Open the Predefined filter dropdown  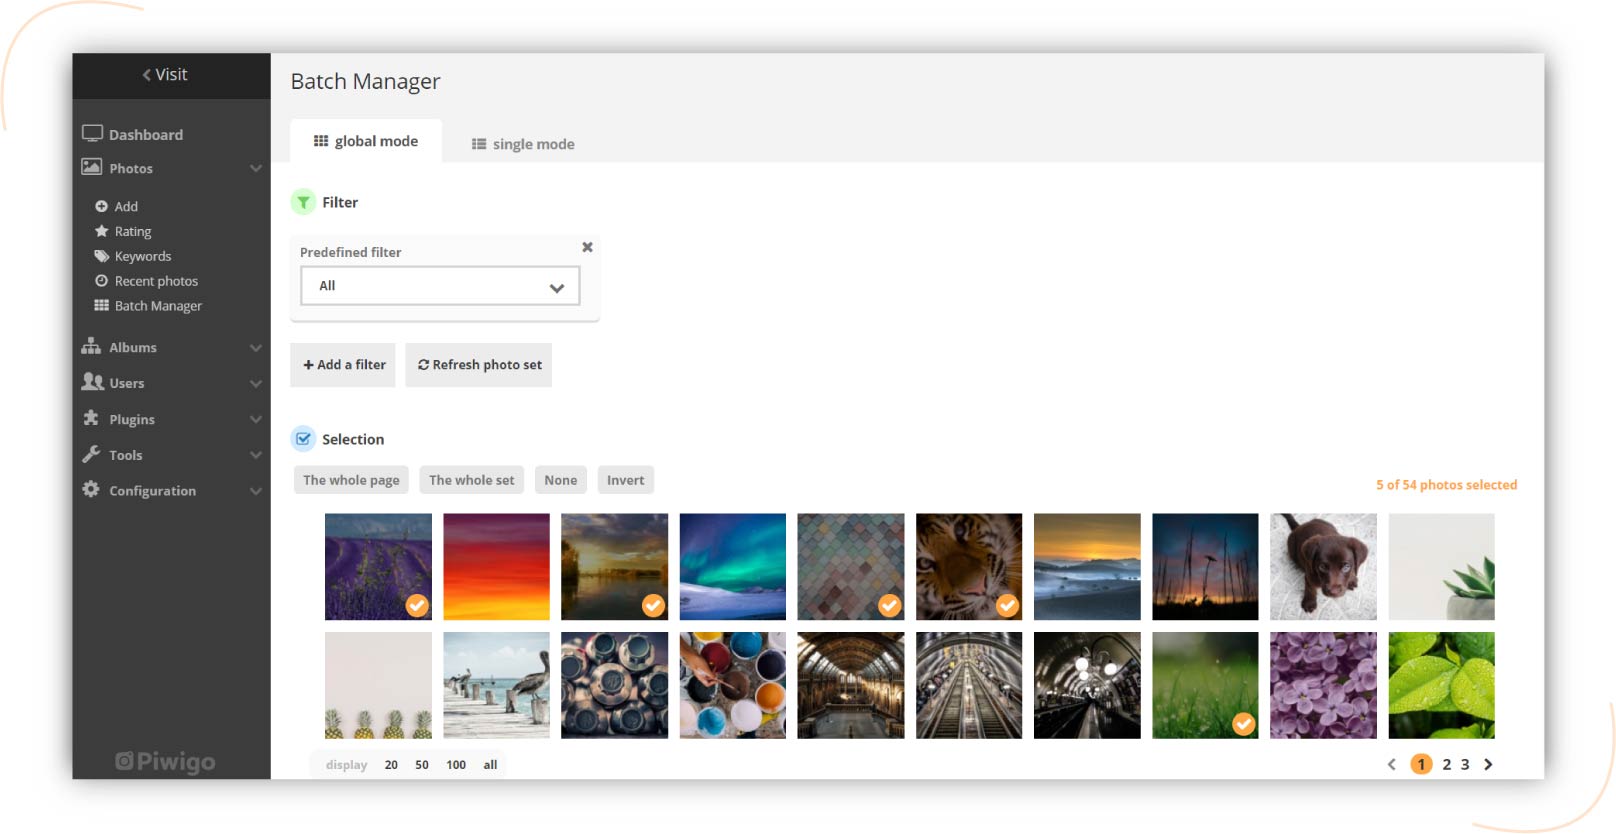[x=440, y=286]
